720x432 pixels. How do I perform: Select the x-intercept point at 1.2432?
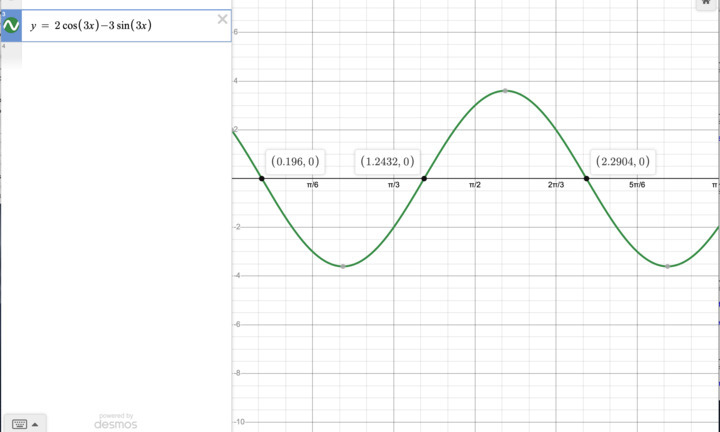tap(424, 179)
